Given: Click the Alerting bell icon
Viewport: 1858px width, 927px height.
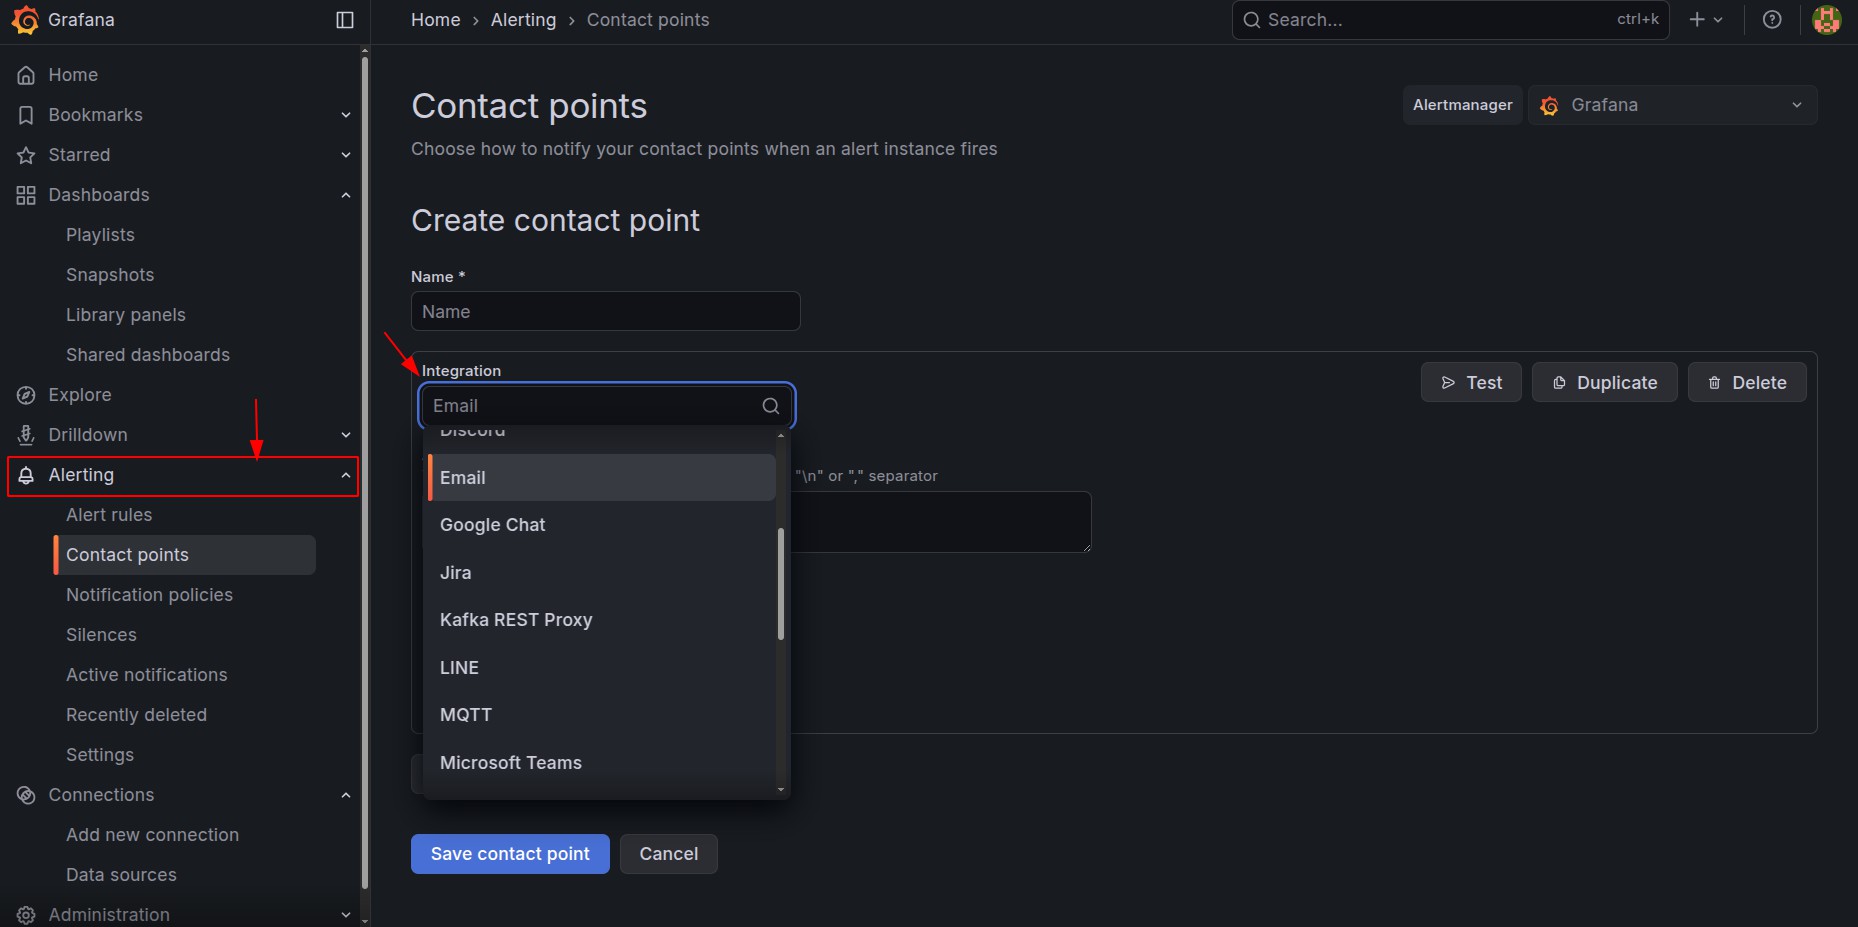Looking at the screenshot, I should tap(26, 475).
